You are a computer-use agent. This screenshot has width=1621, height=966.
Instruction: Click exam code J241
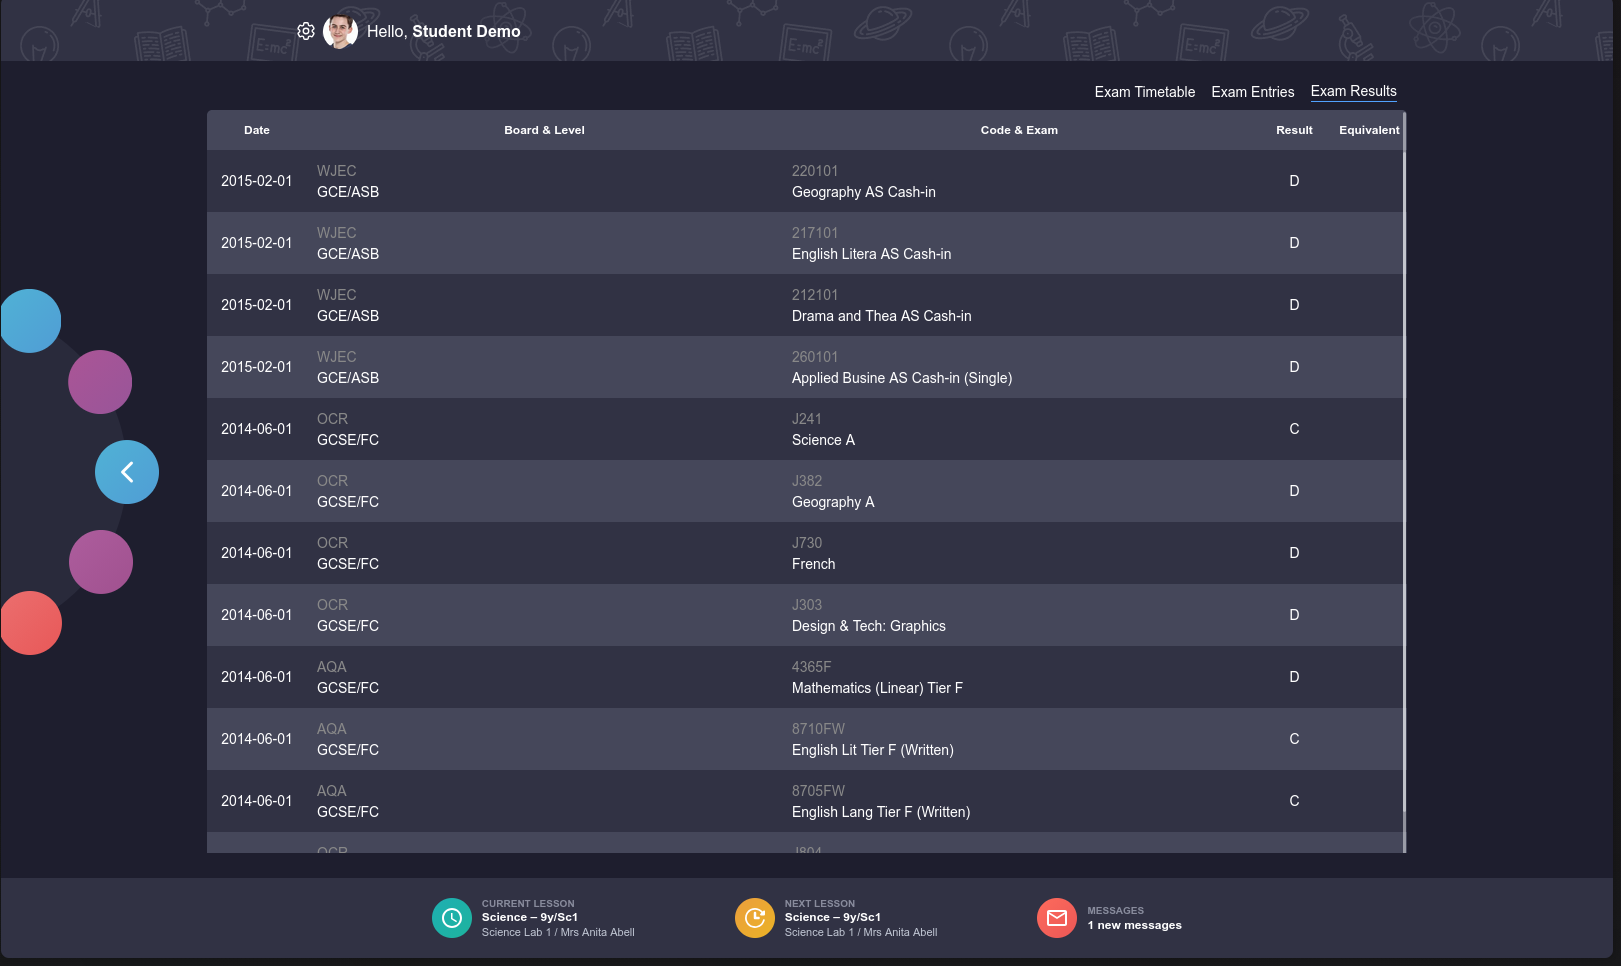[807, 419]
